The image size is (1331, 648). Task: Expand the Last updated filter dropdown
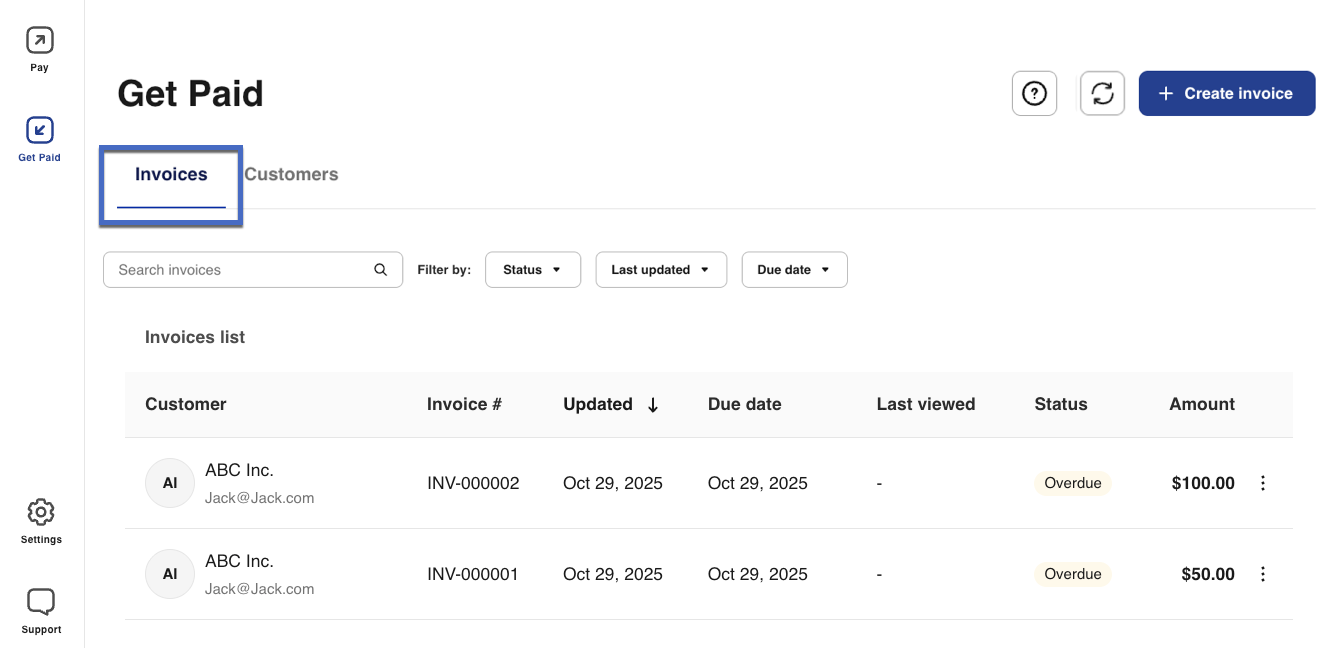click(660, 270)
